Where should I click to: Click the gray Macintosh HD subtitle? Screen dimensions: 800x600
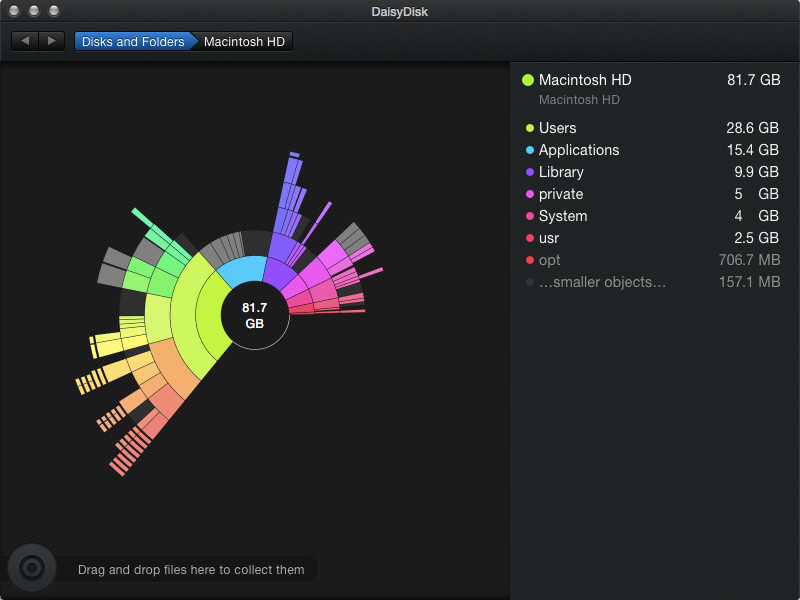[579, 99]
